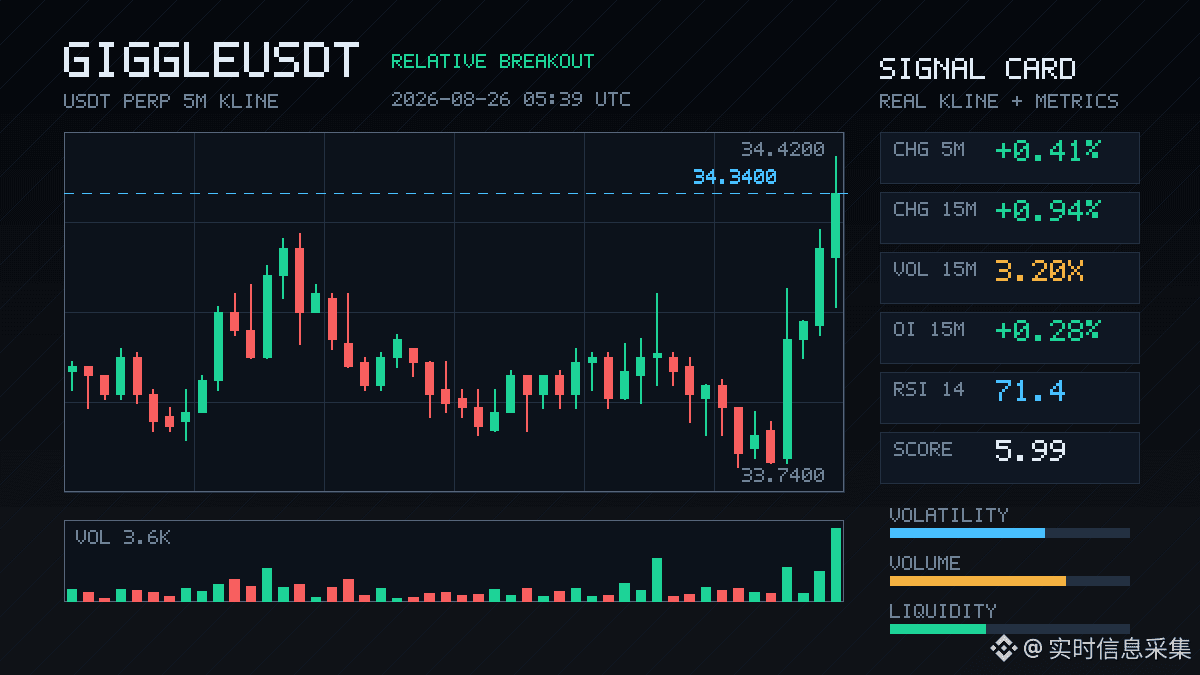This screenshot has width=1200, height=675.
Task: Click the GIGGLEUSDT symbol title
Action: click(x=211, y=60)
